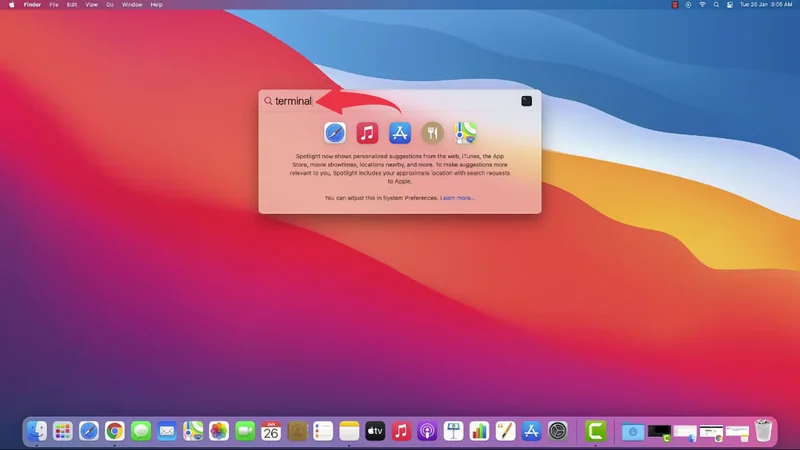The width and height of the screenshot is (800, 450).
Task: Expand the Wi-Fi status menu
Action: tap(702, 5)
